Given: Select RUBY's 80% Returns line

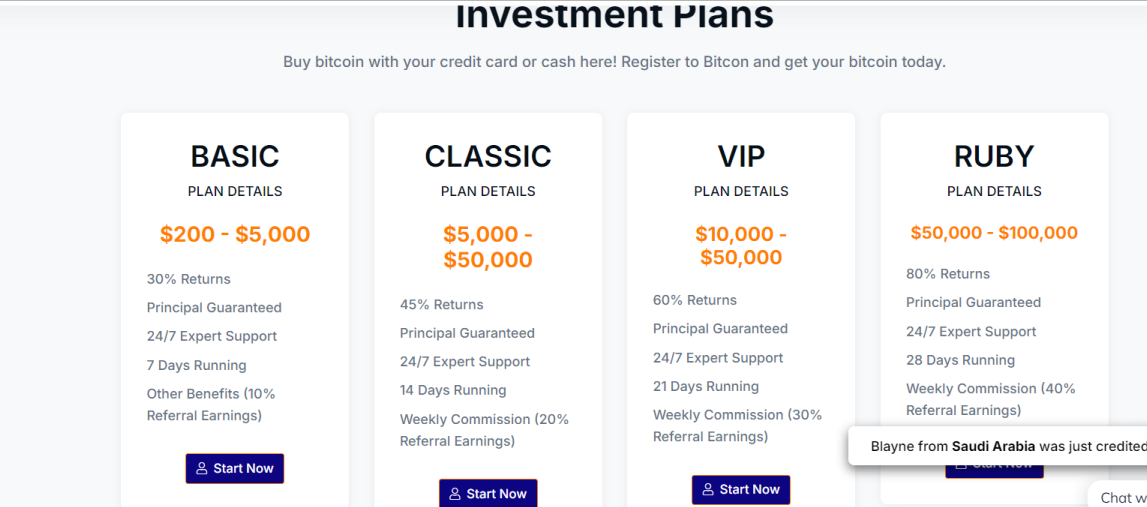Looking at the screenshot, I should coord(948,274).
